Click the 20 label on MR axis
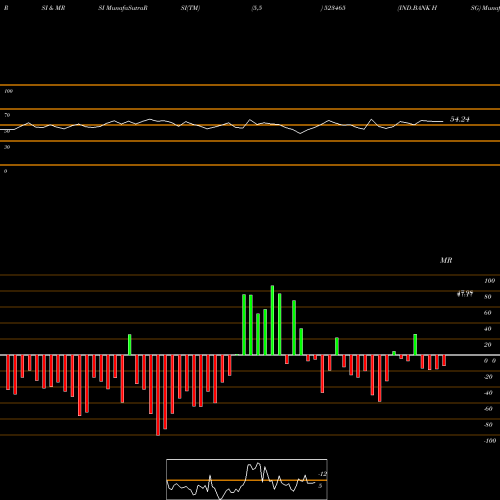Viewport: 500px width, 500px height. (488, 345)
